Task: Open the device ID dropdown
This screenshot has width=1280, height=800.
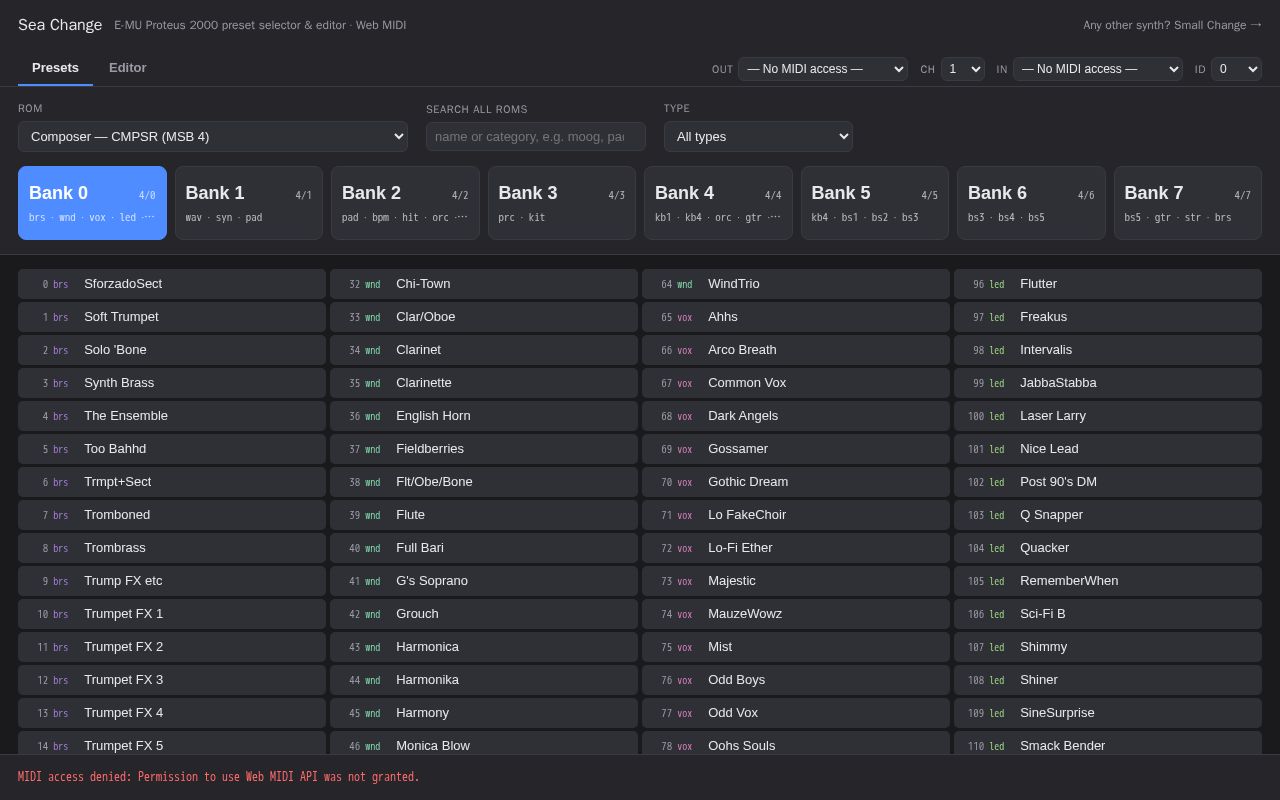Action: [1236, 69]
